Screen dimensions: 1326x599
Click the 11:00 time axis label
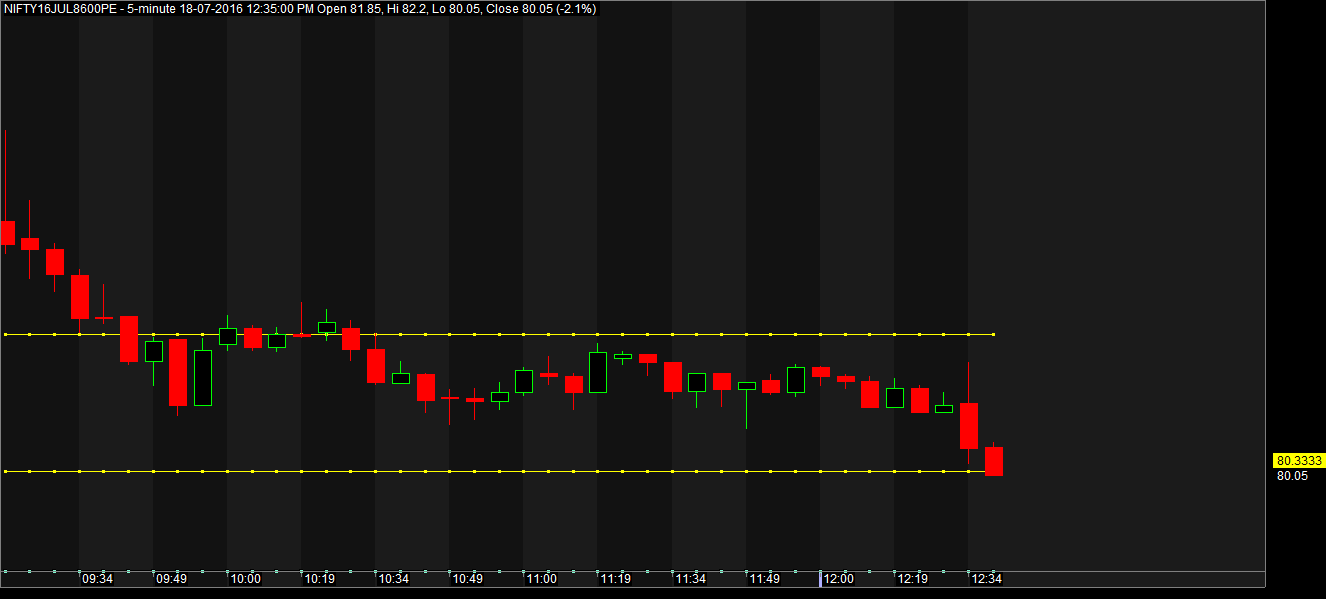pos(541,579)
